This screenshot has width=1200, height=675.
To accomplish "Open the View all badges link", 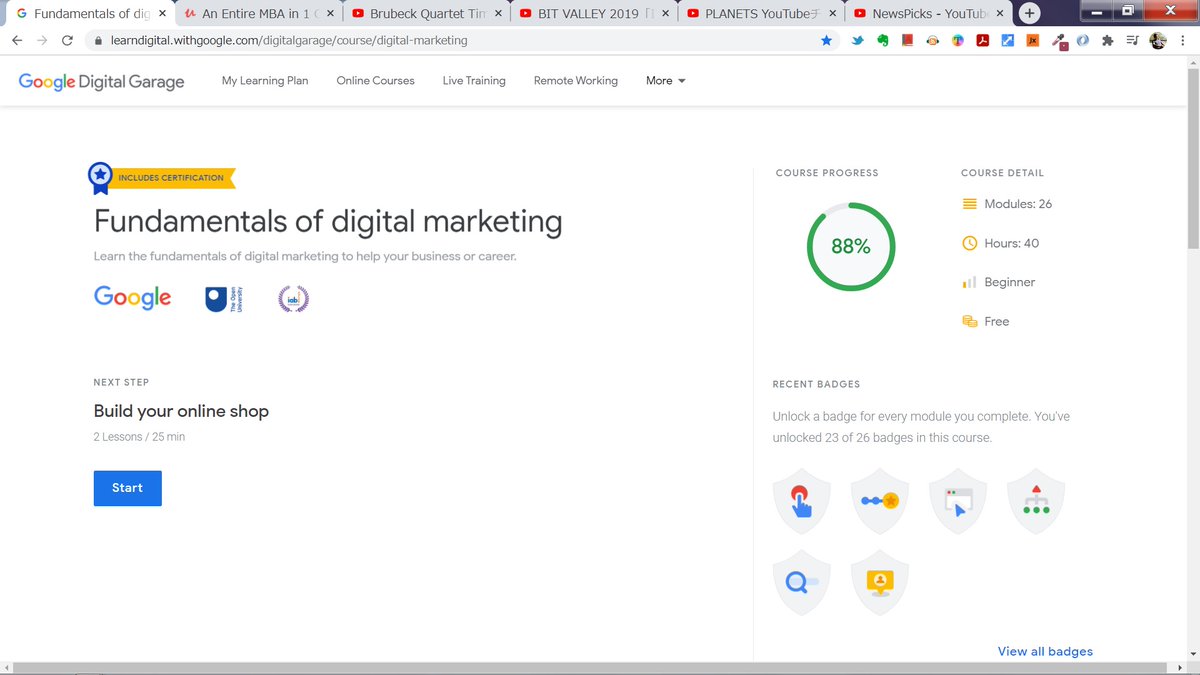I will coord(1045,651).
